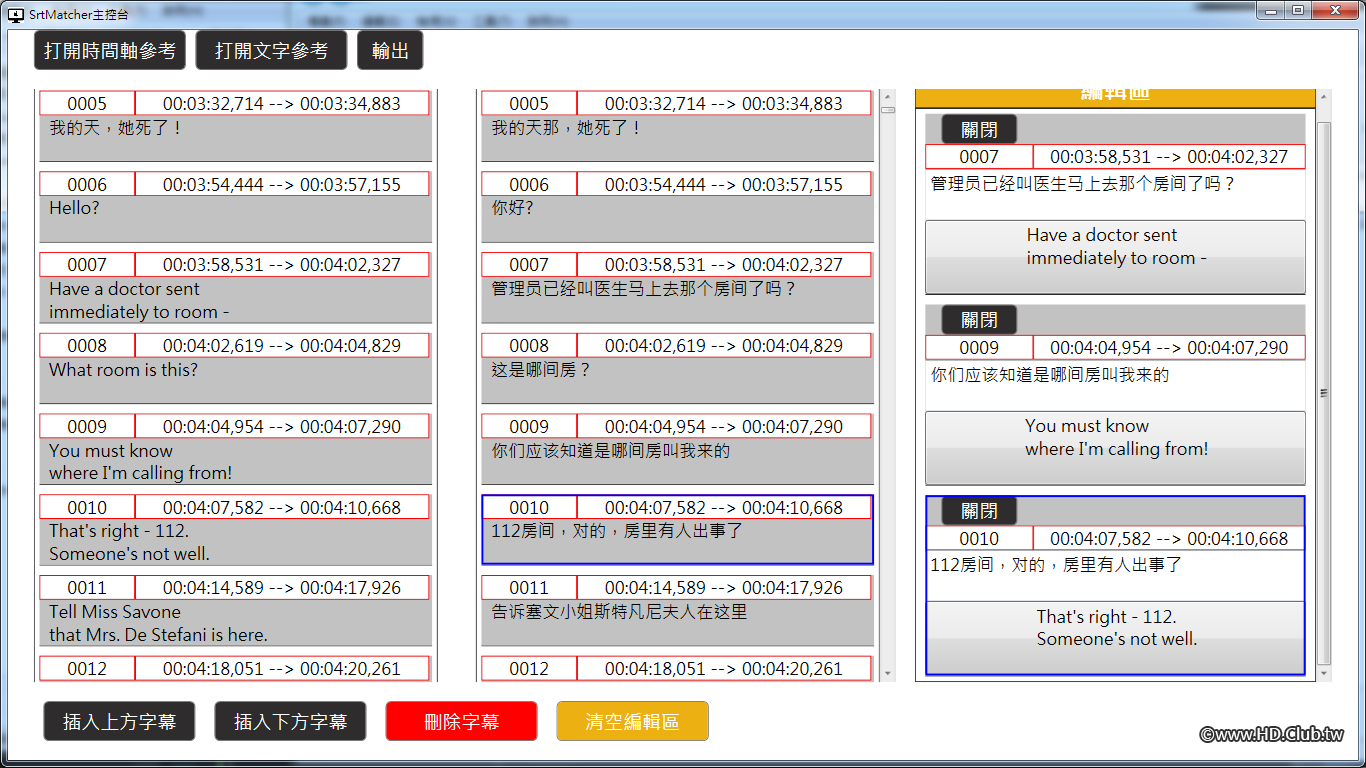Click the middle list scrollbar thumb
The height and width of the screenshot is (768, 1366).
coord(887,110)
